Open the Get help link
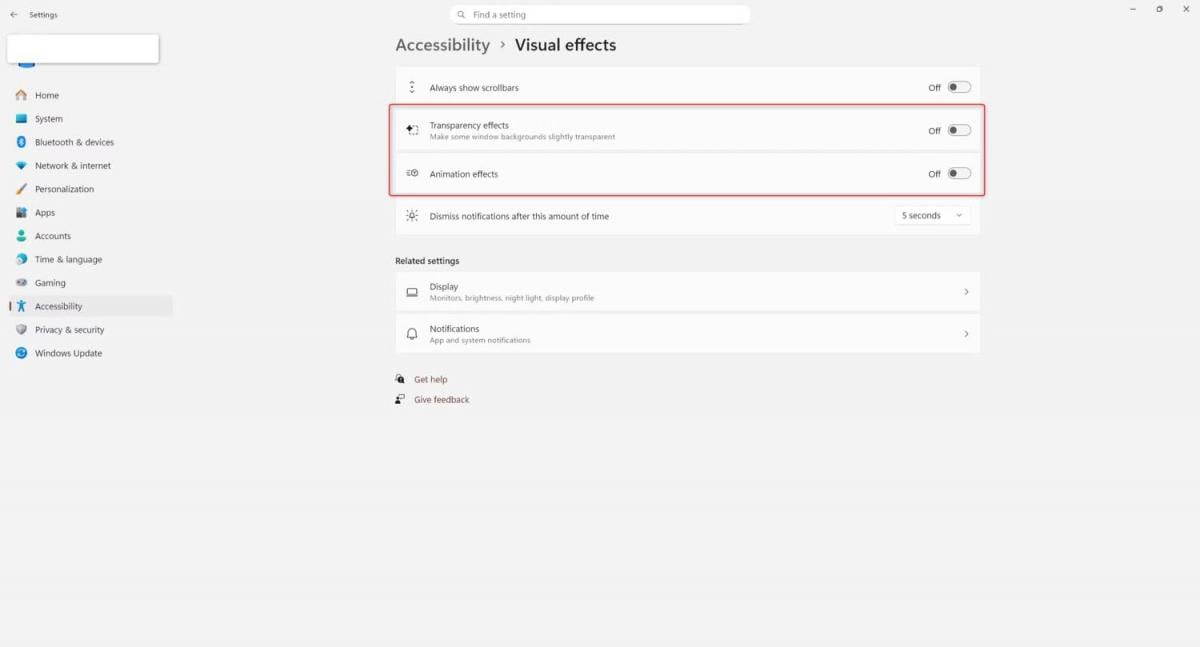 click(430, 378)
